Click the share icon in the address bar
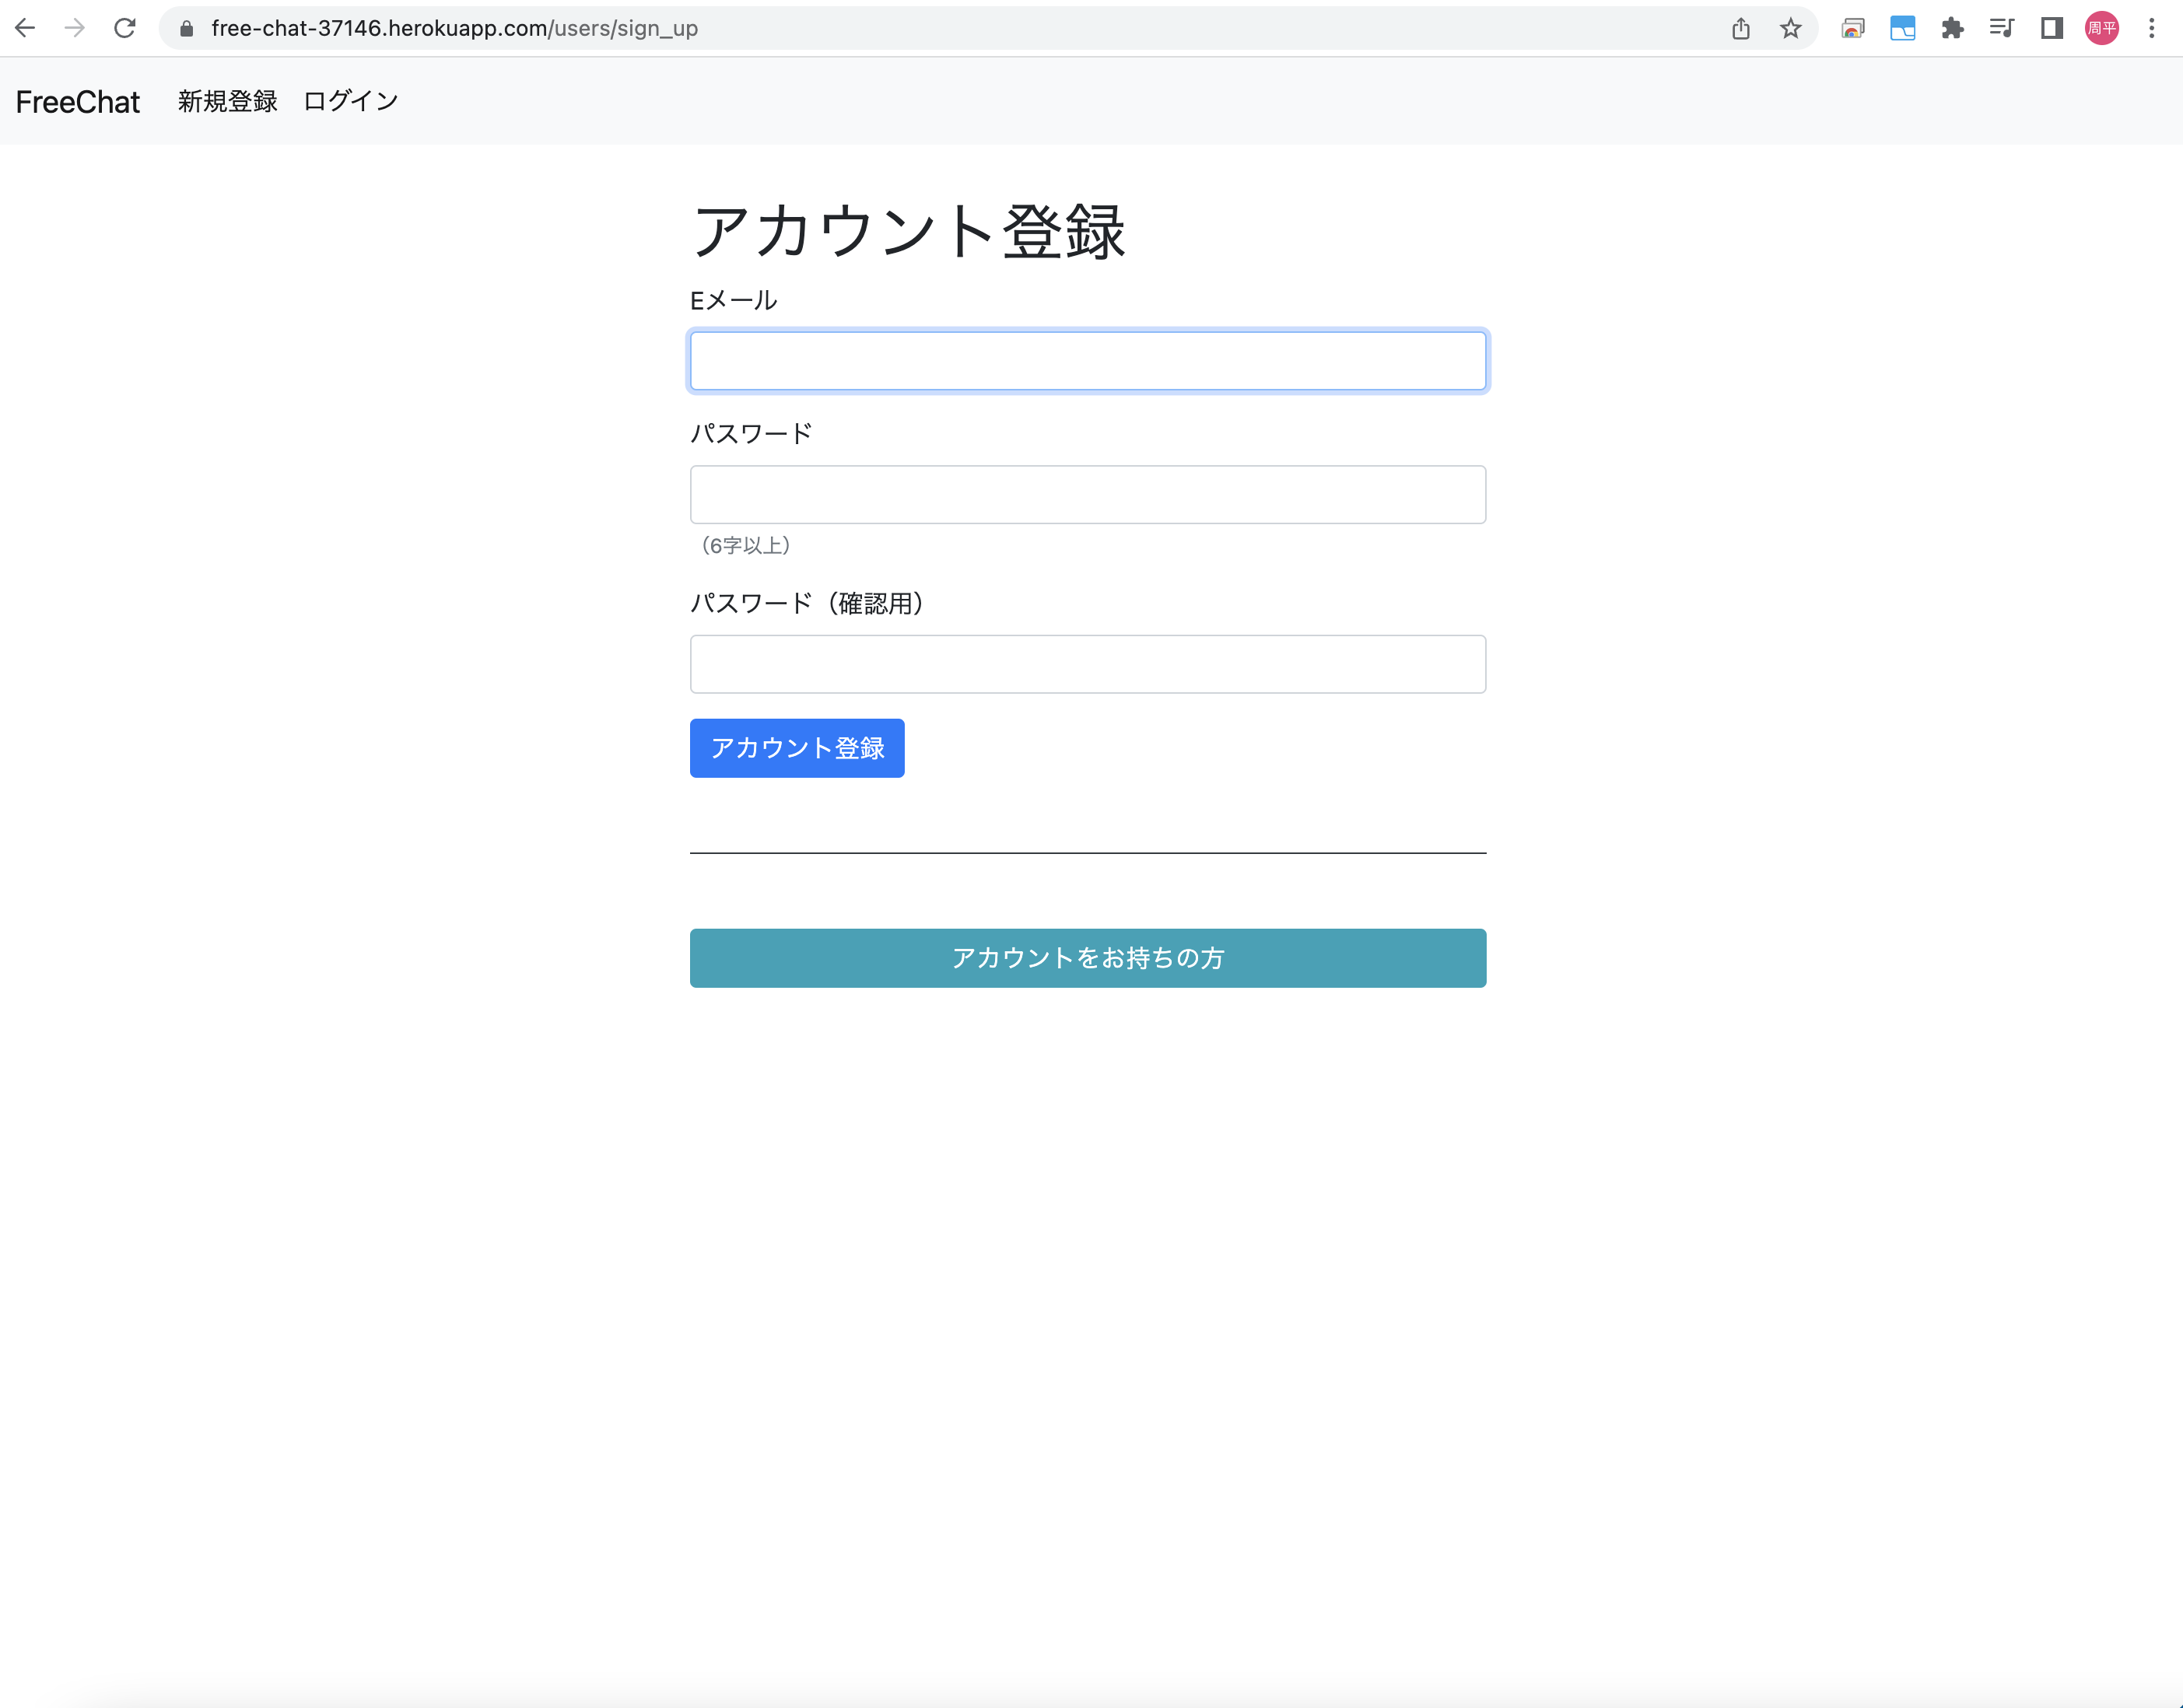This screenshot has height=1708, width=2183. (1740, 28)
